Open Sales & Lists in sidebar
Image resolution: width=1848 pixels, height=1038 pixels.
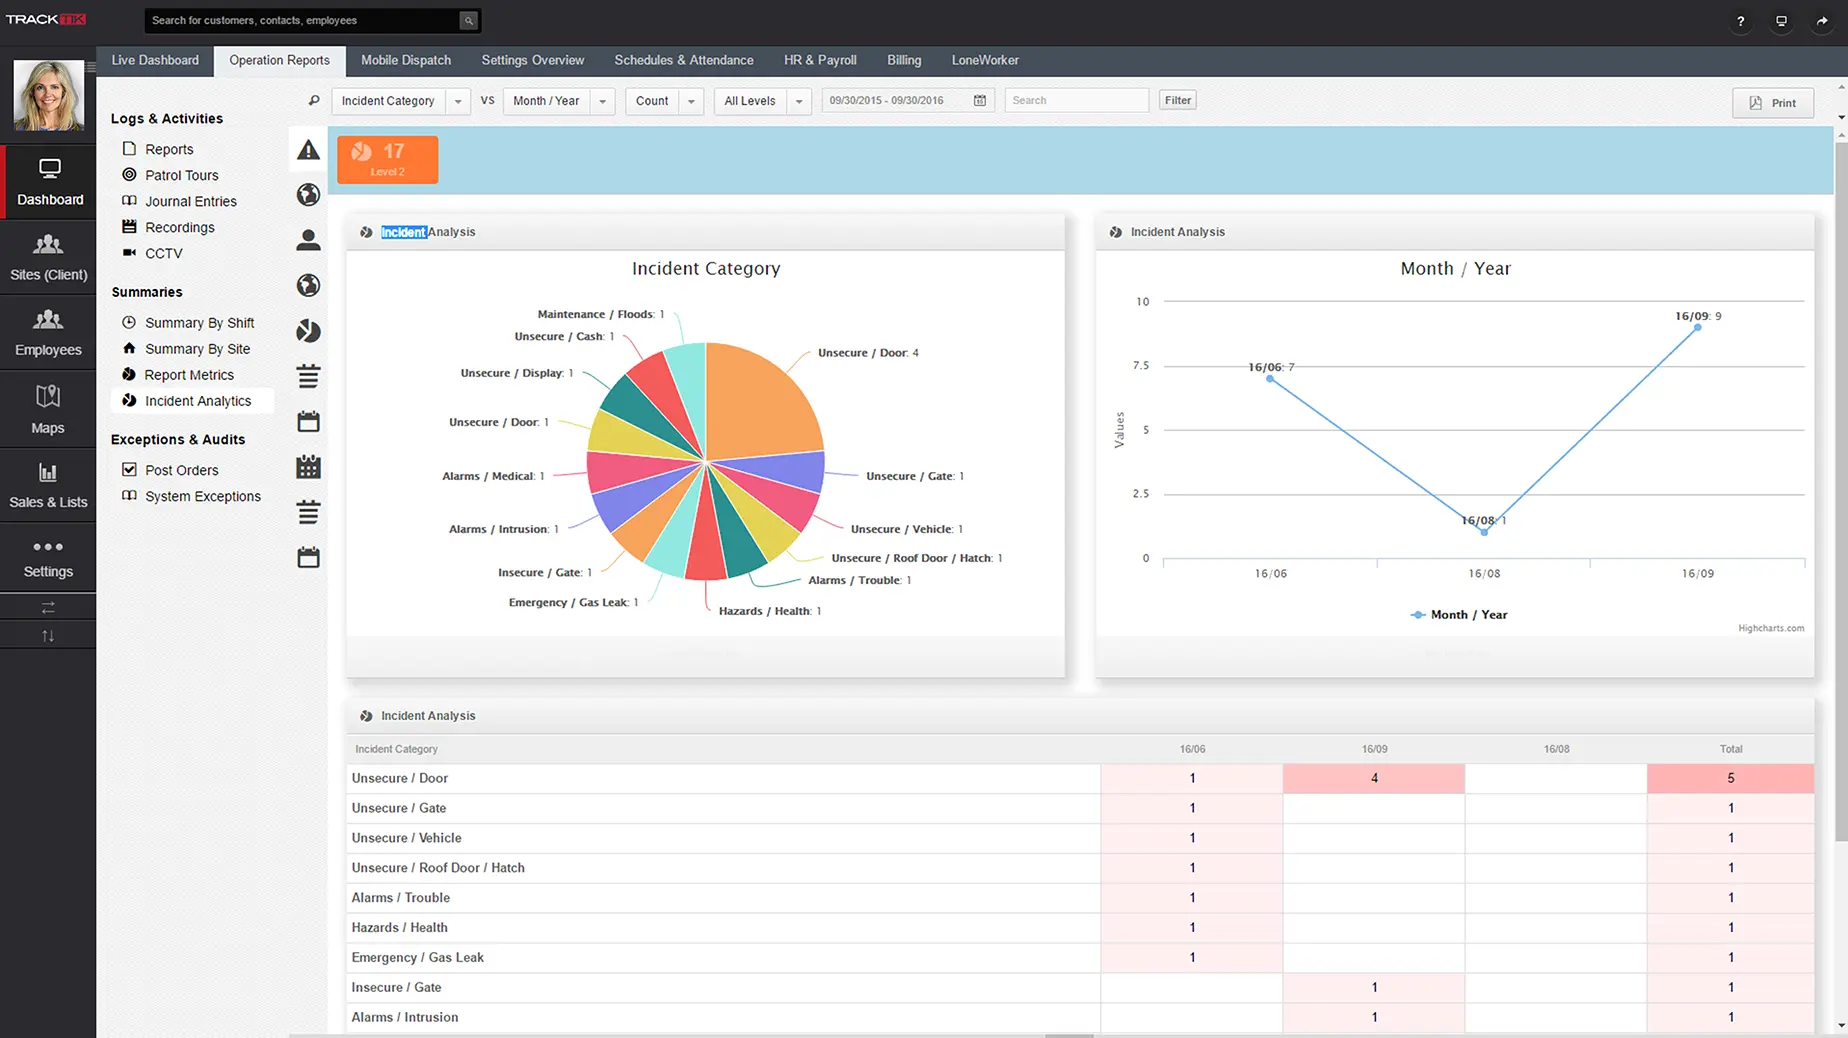pos(48,486)
